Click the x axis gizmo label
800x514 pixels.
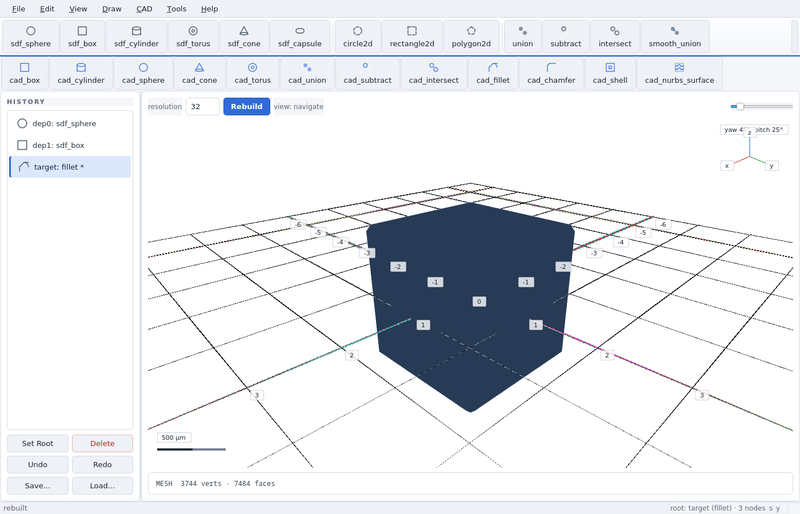click(727, 165)
